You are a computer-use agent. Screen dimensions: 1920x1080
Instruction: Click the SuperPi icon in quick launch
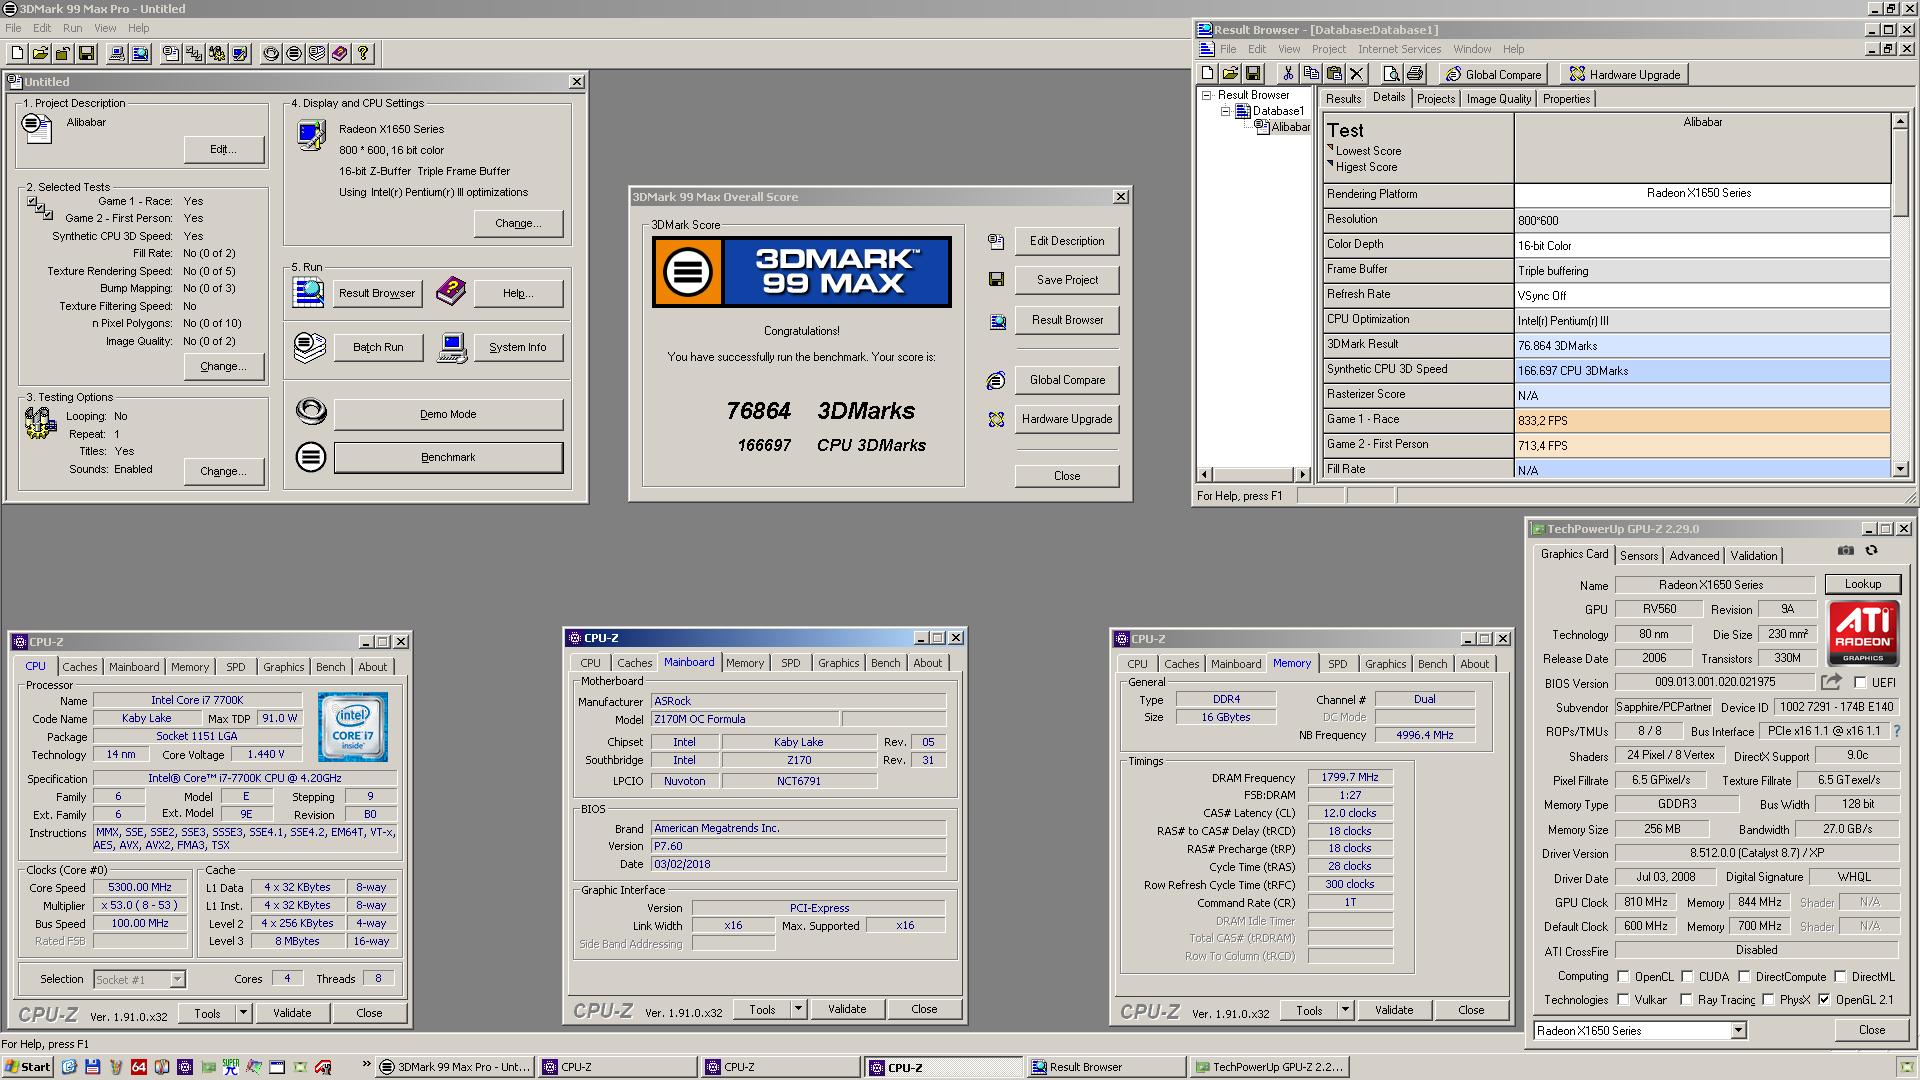[x=231, y=1067]
